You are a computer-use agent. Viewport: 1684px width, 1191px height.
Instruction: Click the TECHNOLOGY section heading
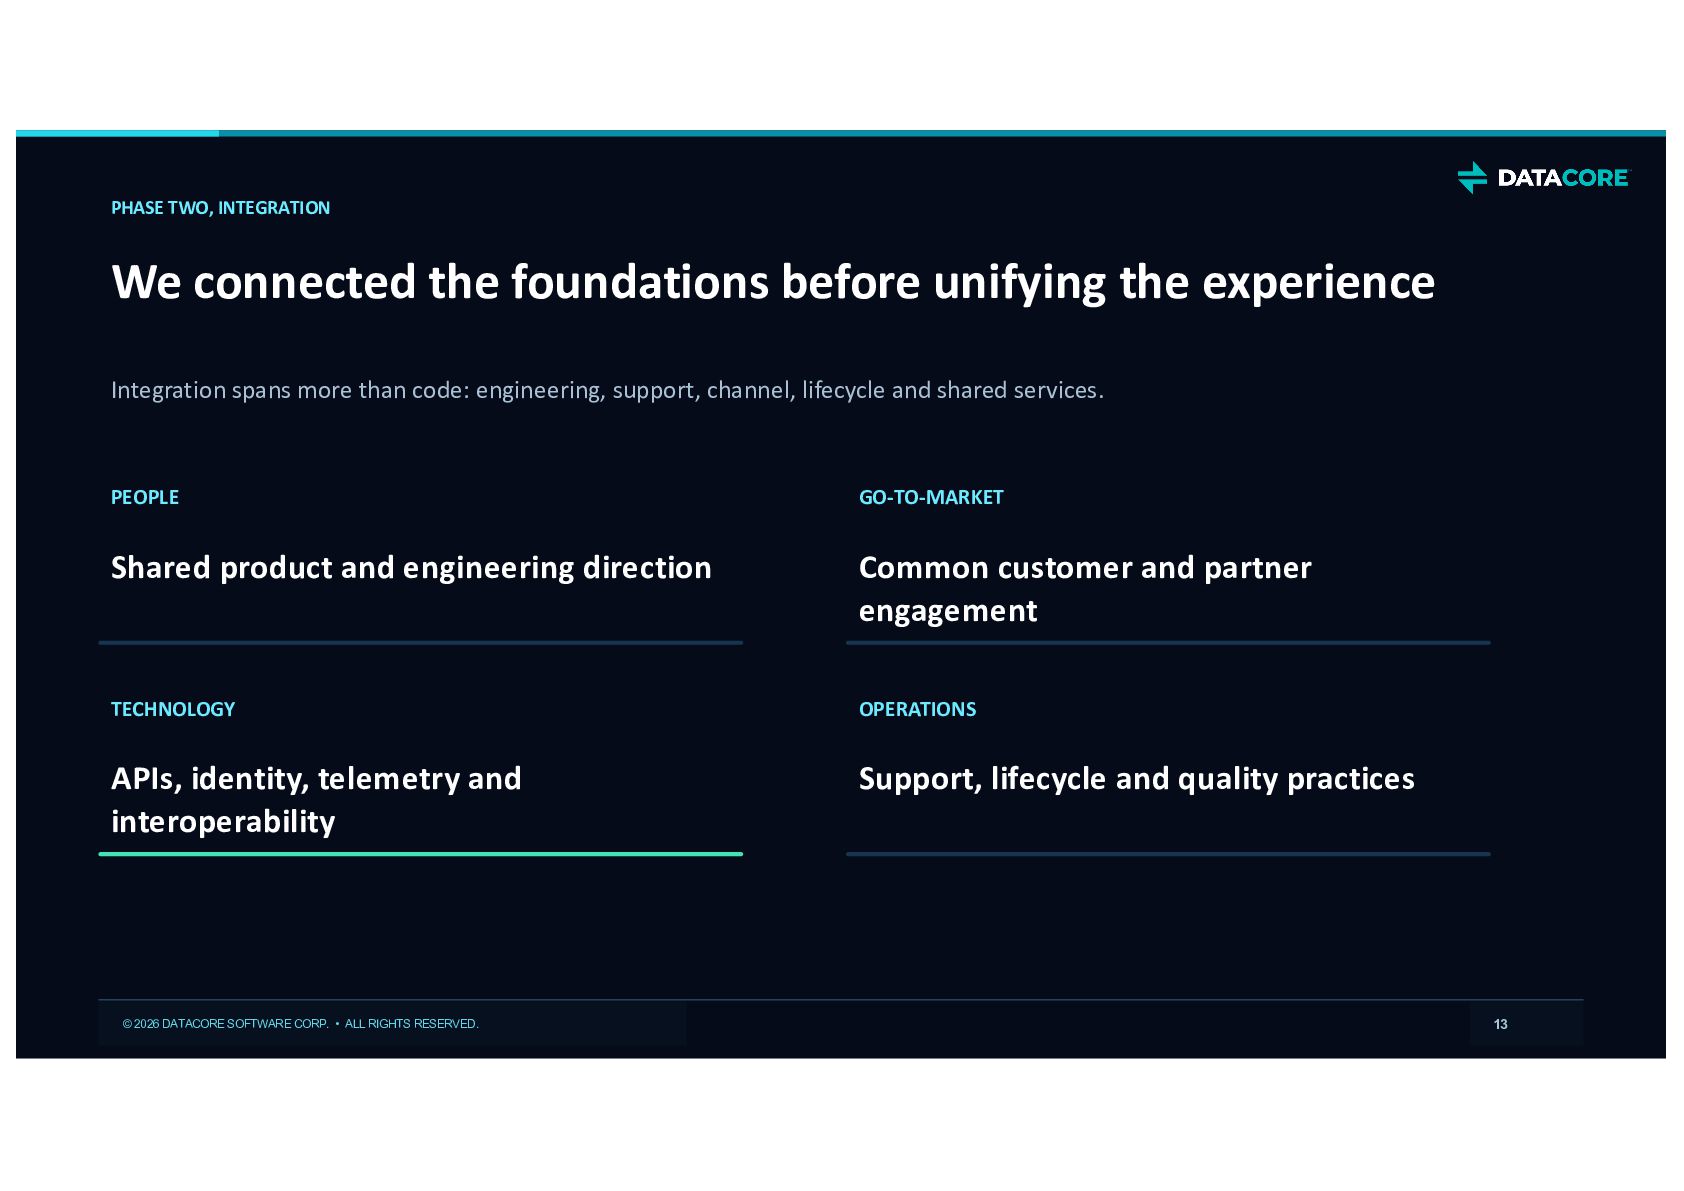173,709
